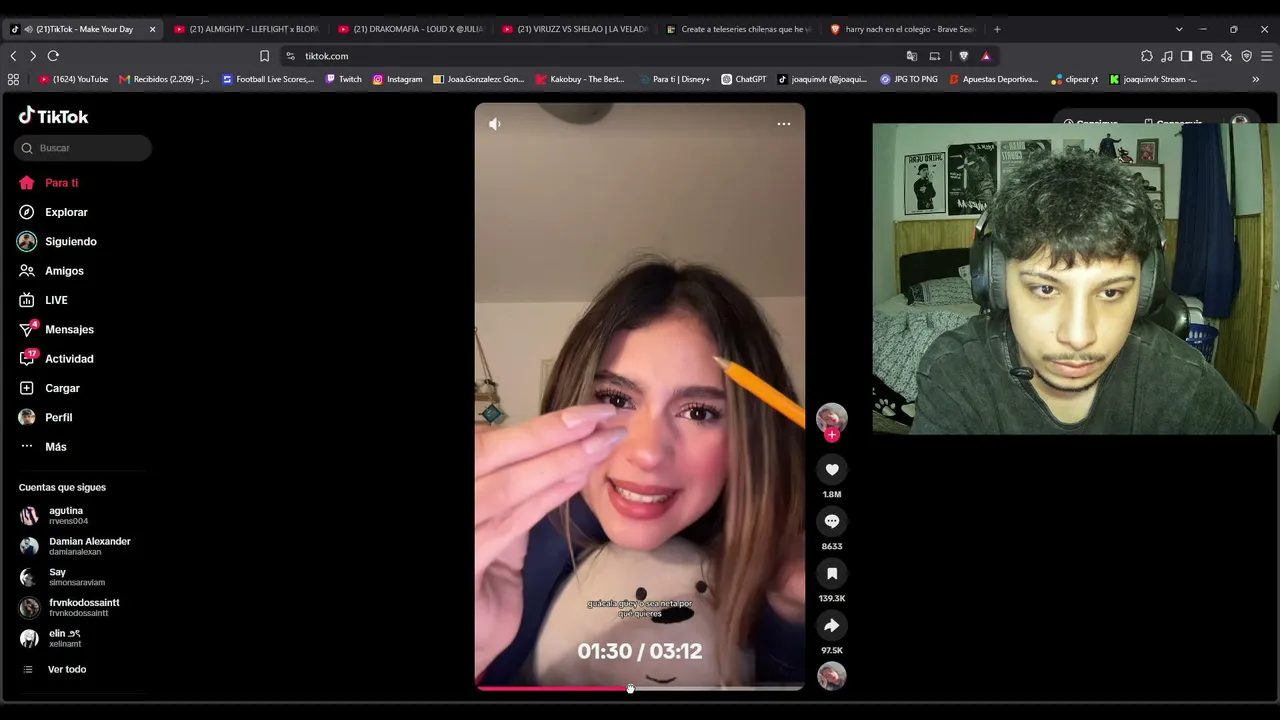
Task: Open the browser main menu
Action: 1266,56
